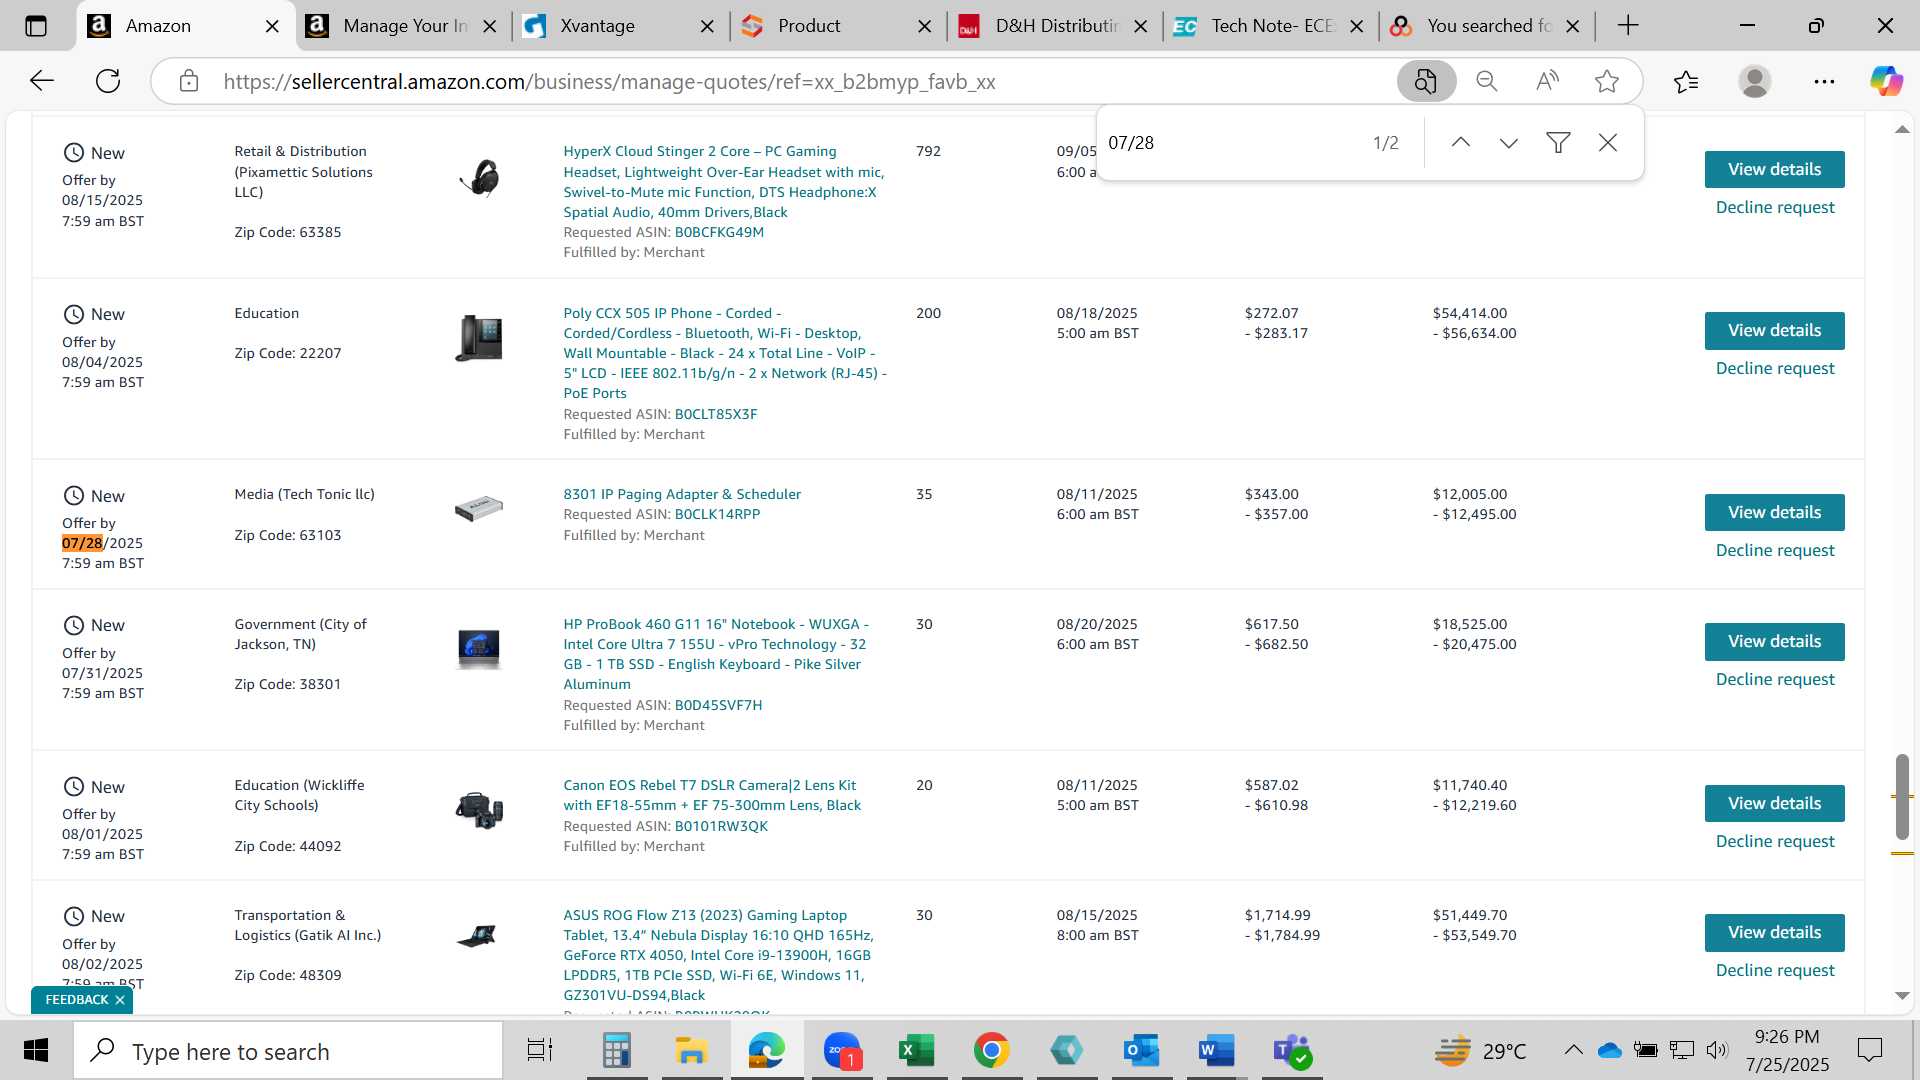
Task: Open HyperX Cloud Stinger 2 Core product link
Action: tap(723, 182)
